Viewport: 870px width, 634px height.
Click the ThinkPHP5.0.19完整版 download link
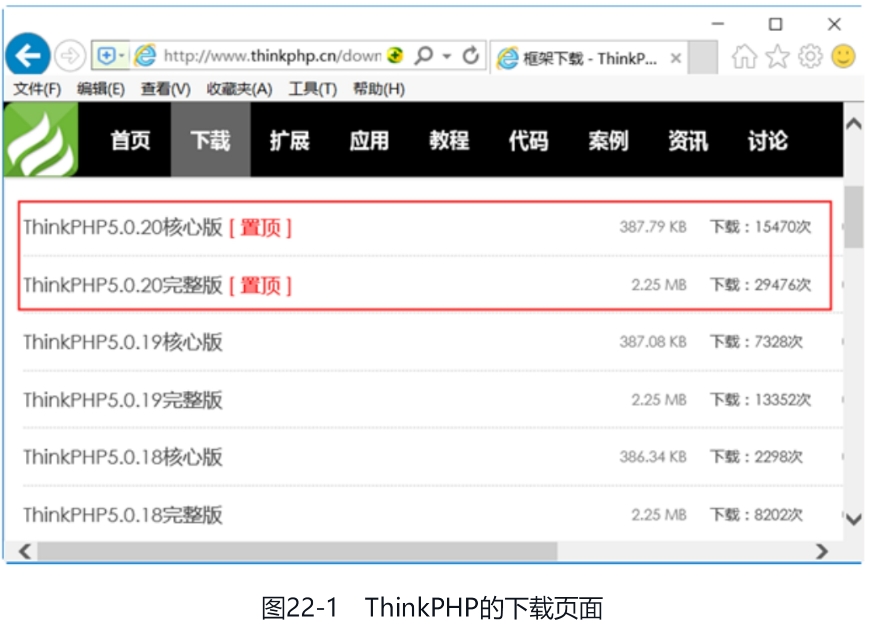point(123,400)
